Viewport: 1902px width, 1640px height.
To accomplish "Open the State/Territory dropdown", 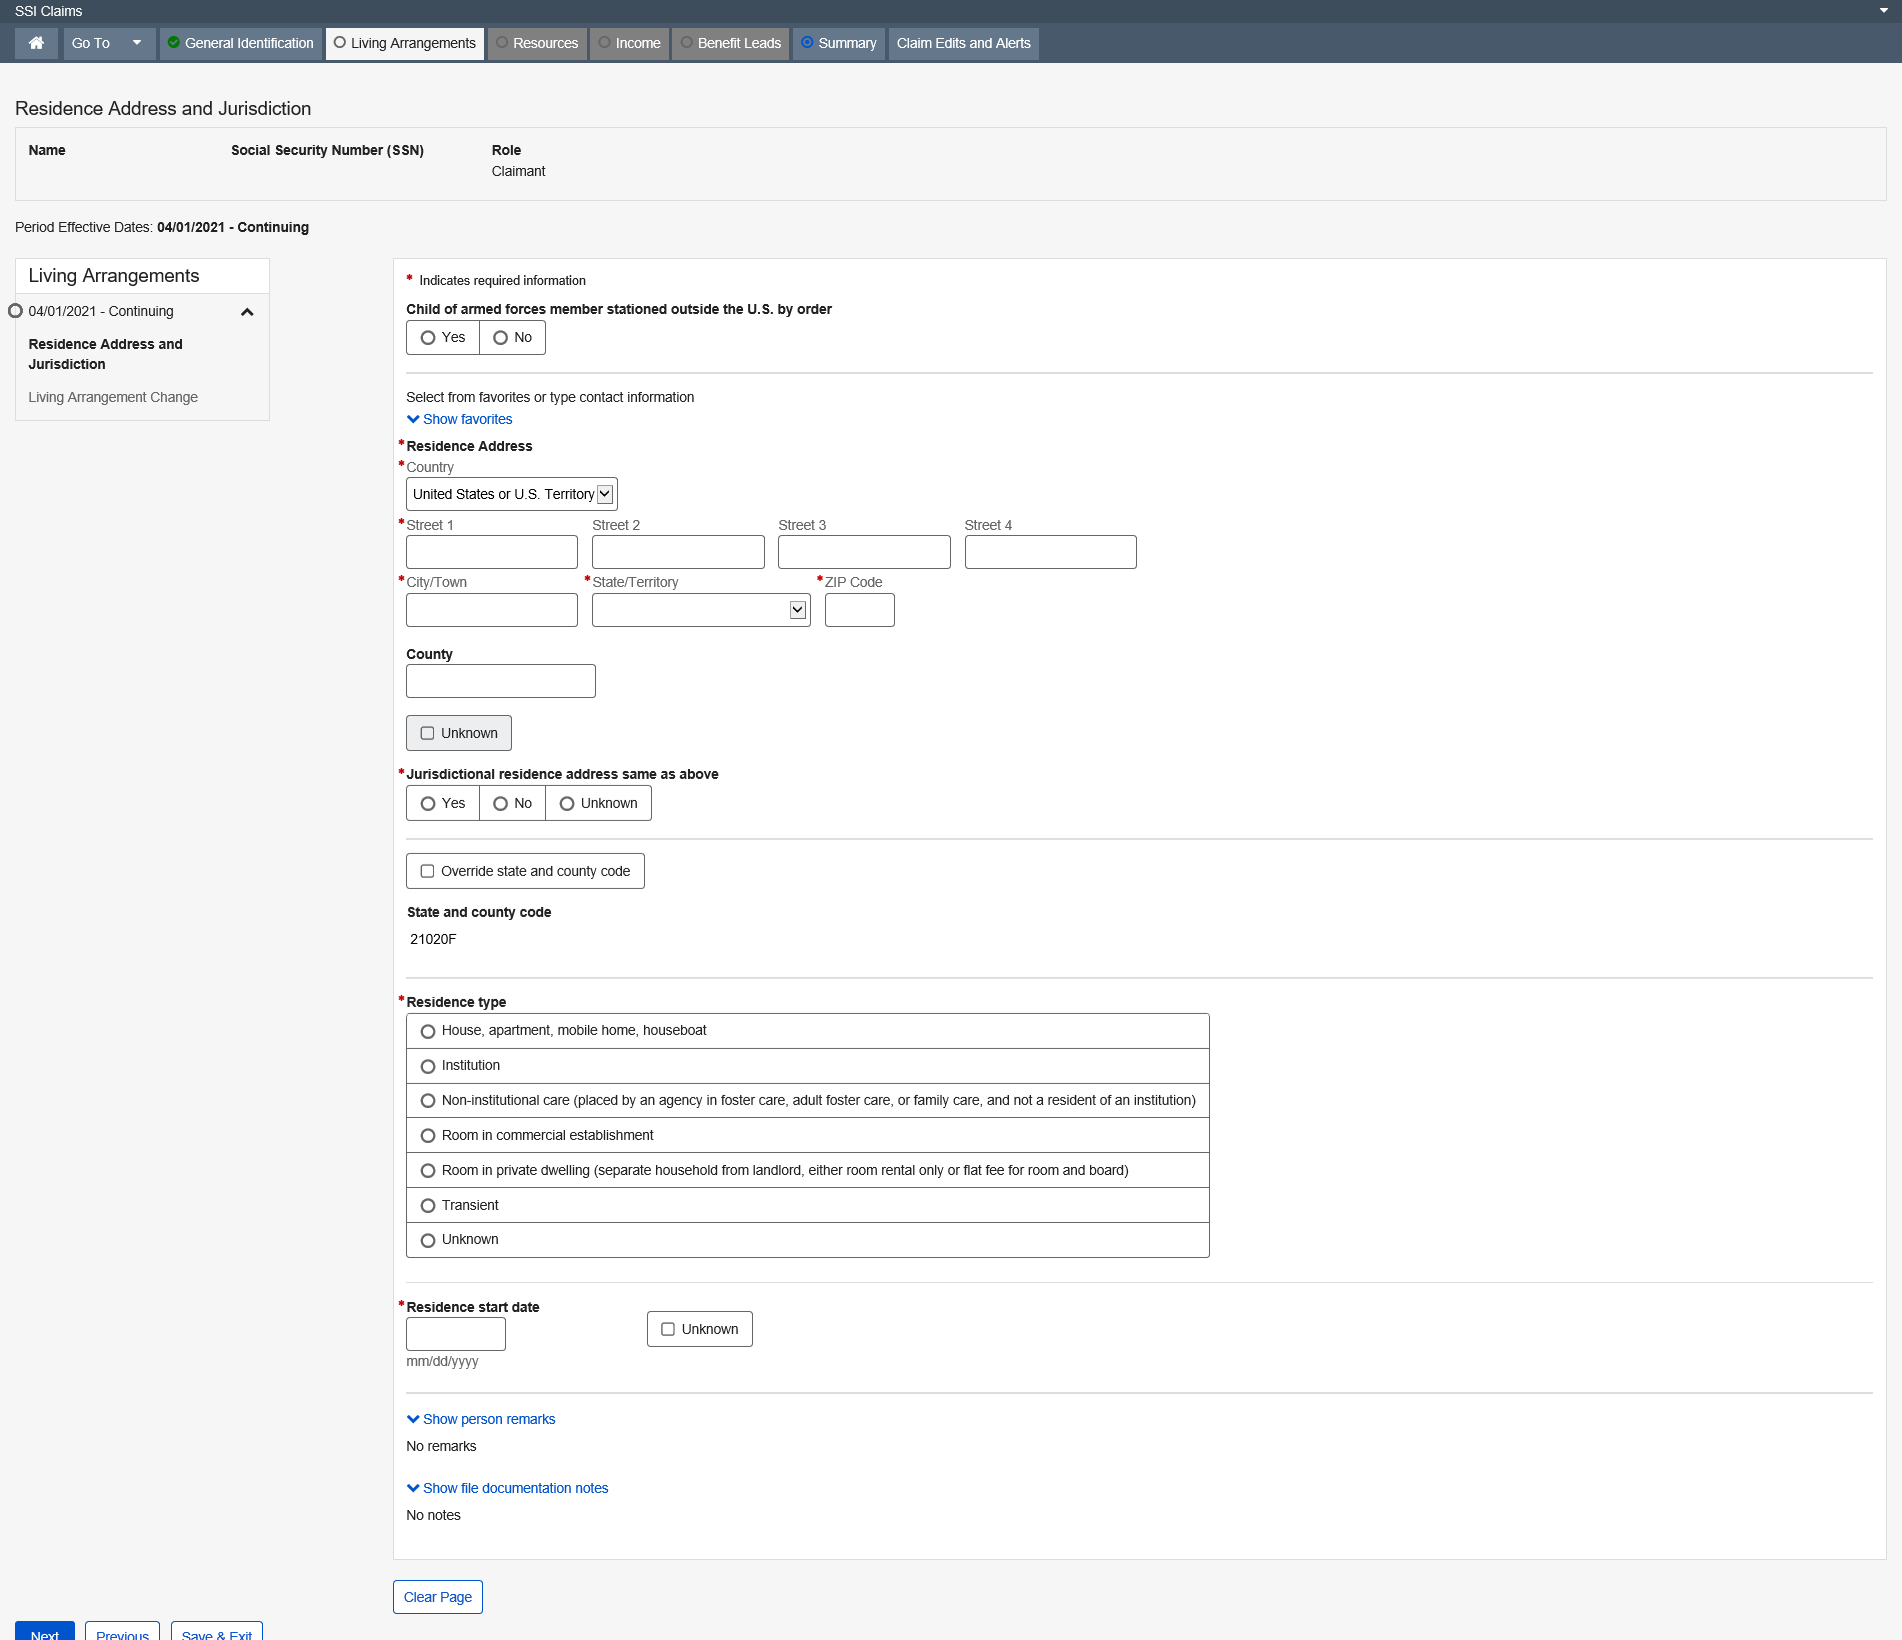I will pos(700,610).
